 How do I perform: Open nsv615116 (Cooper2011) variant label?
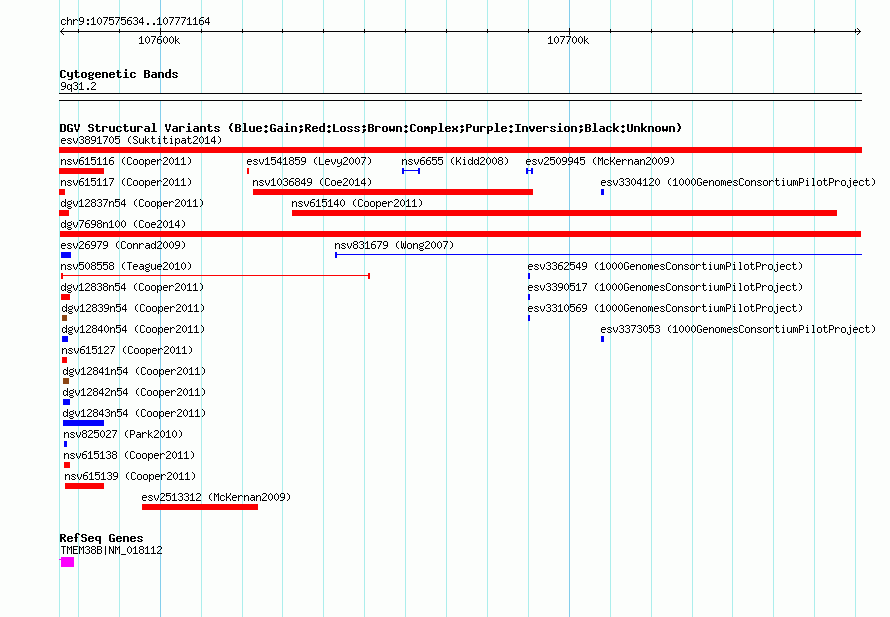coord(126,161)
